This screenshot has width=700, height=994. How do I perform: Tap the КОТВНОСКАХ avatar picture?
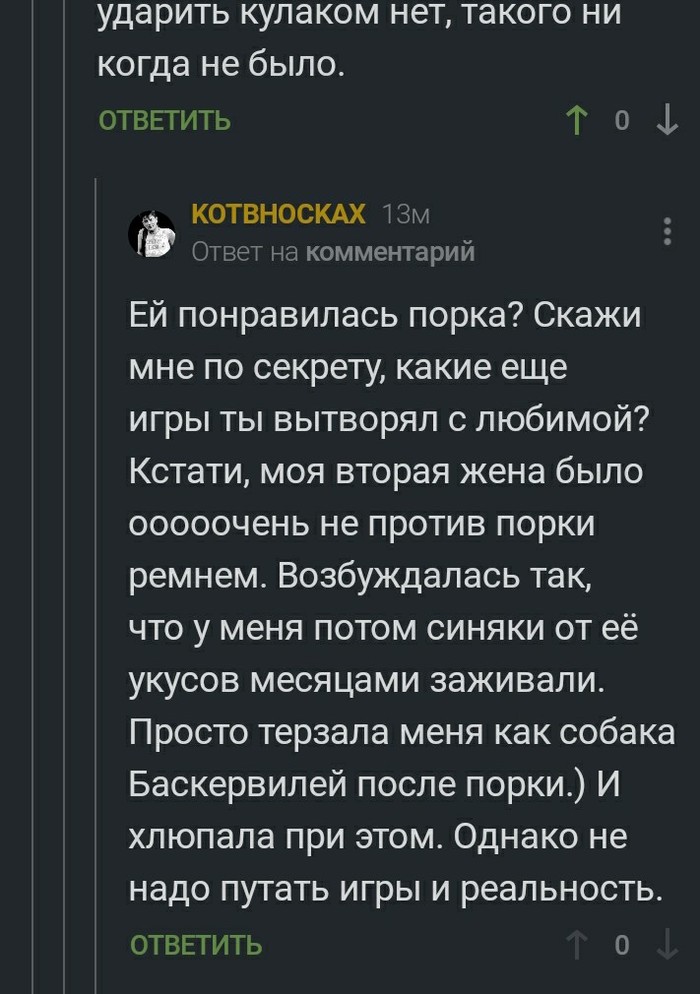coord(152,234)
